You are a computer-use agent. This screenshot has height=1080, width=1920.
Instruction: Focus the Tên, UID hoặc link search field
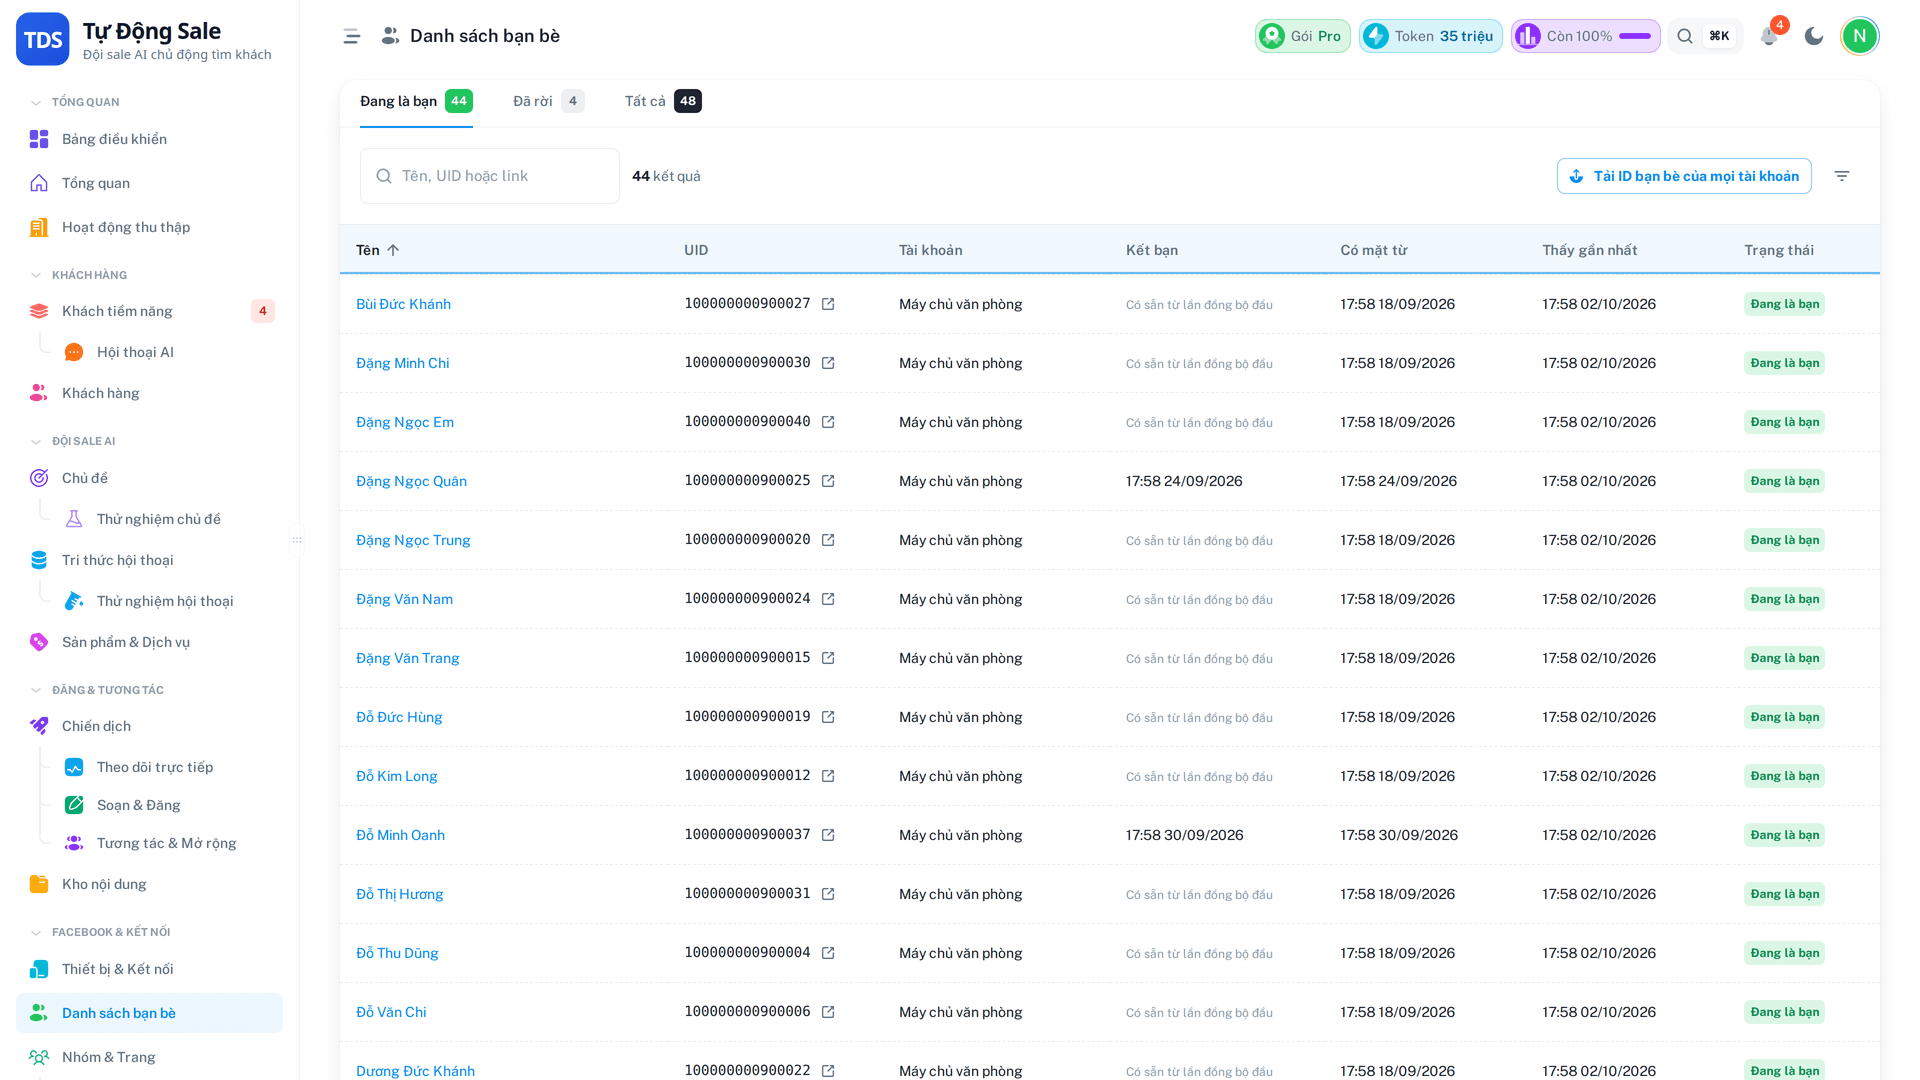pos(490,176)
